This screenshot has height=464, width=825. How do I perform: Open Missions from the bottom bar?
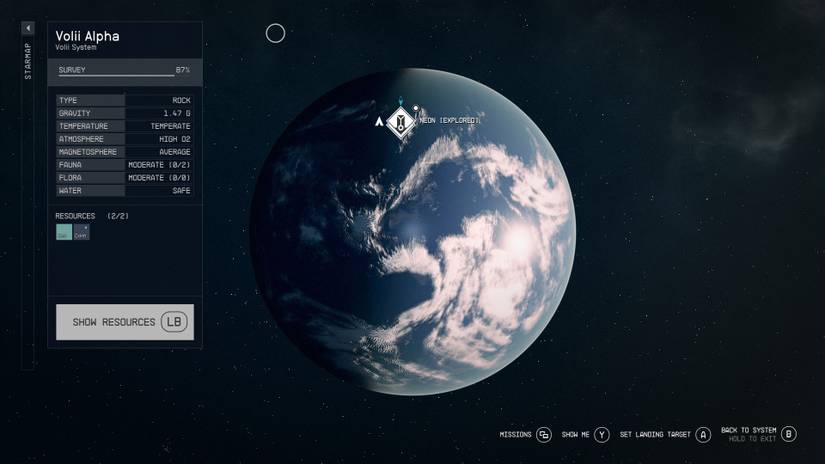pos(515,435)
